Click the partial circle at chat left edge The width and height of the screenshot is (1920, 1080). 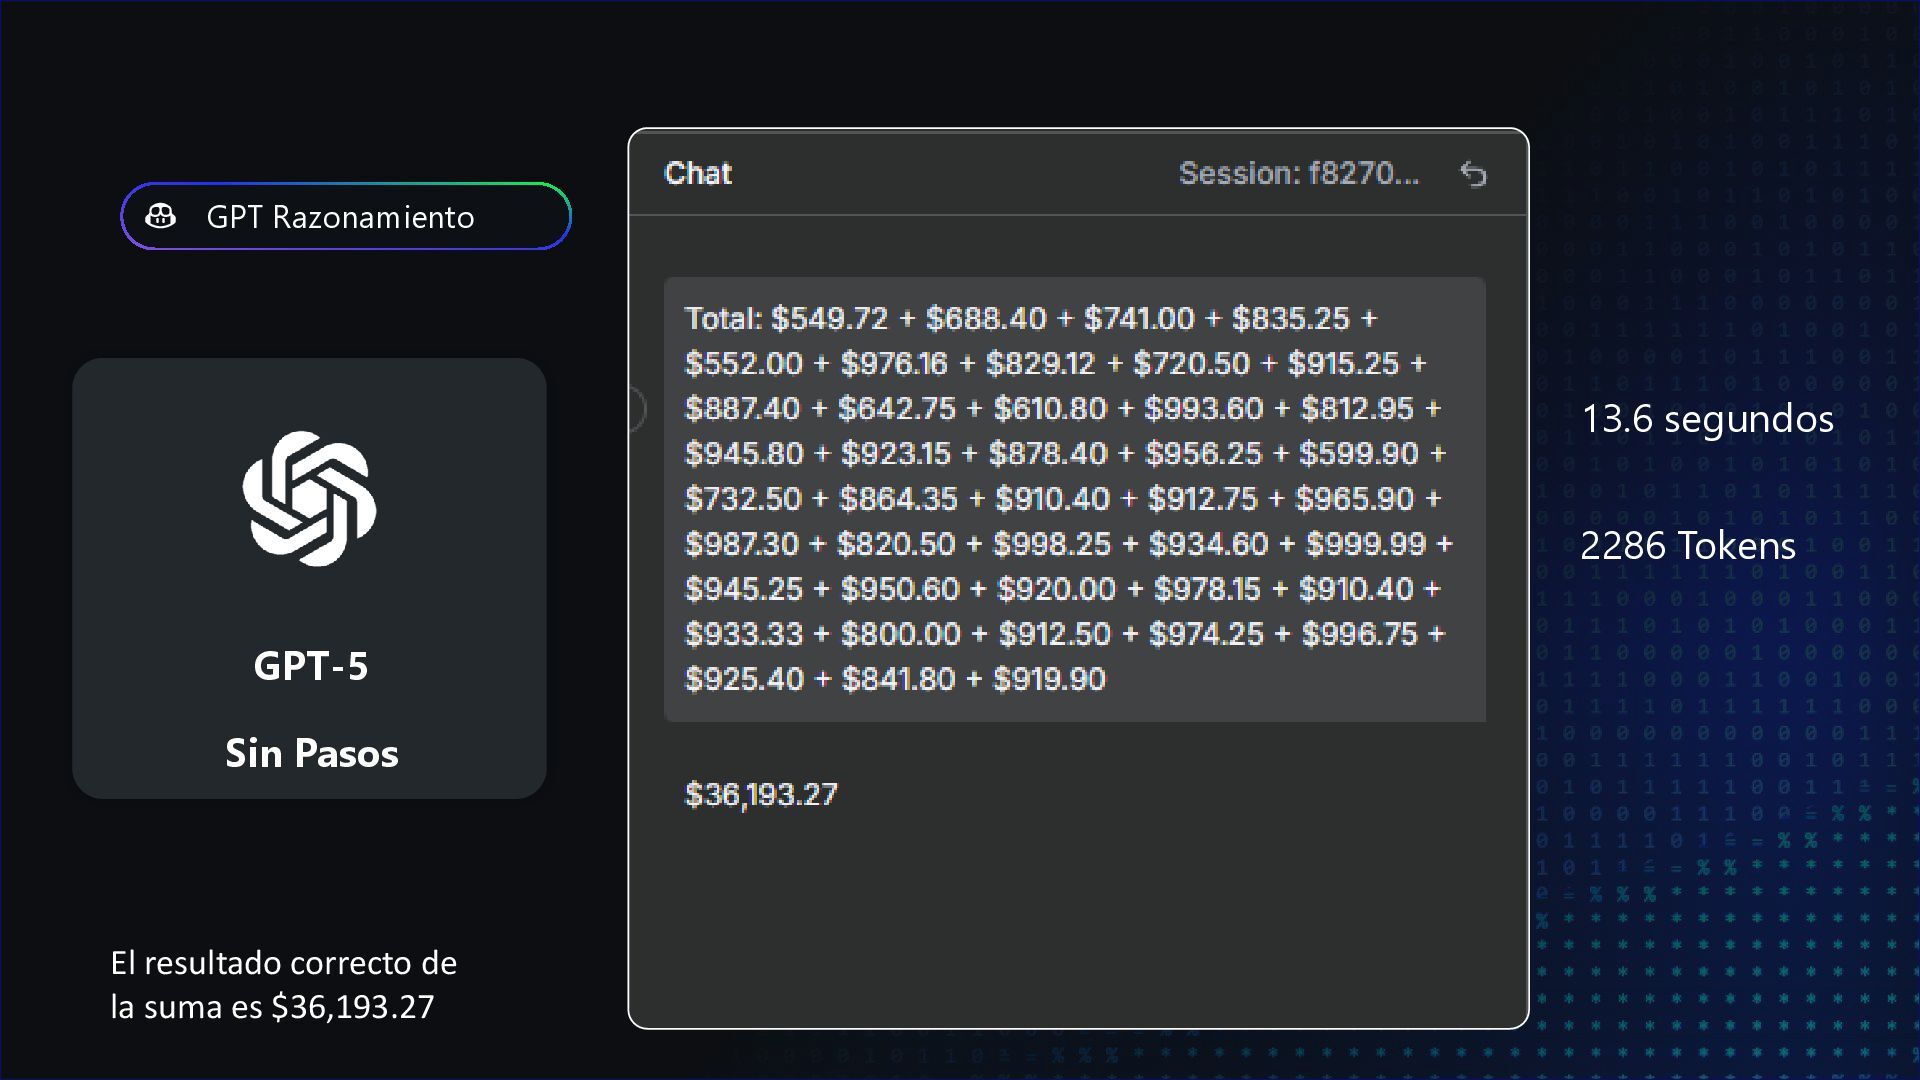click(x=637, y=409)
